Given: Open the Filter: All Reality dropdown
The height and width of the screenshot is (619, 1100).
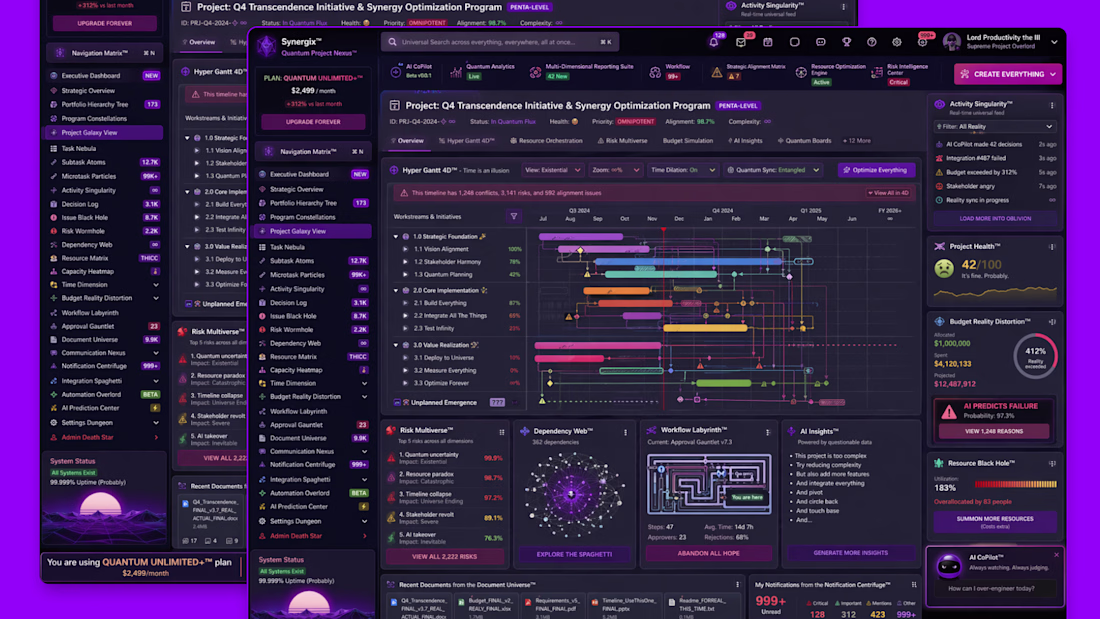Looking at the screenshot, I should pos(994,126).
